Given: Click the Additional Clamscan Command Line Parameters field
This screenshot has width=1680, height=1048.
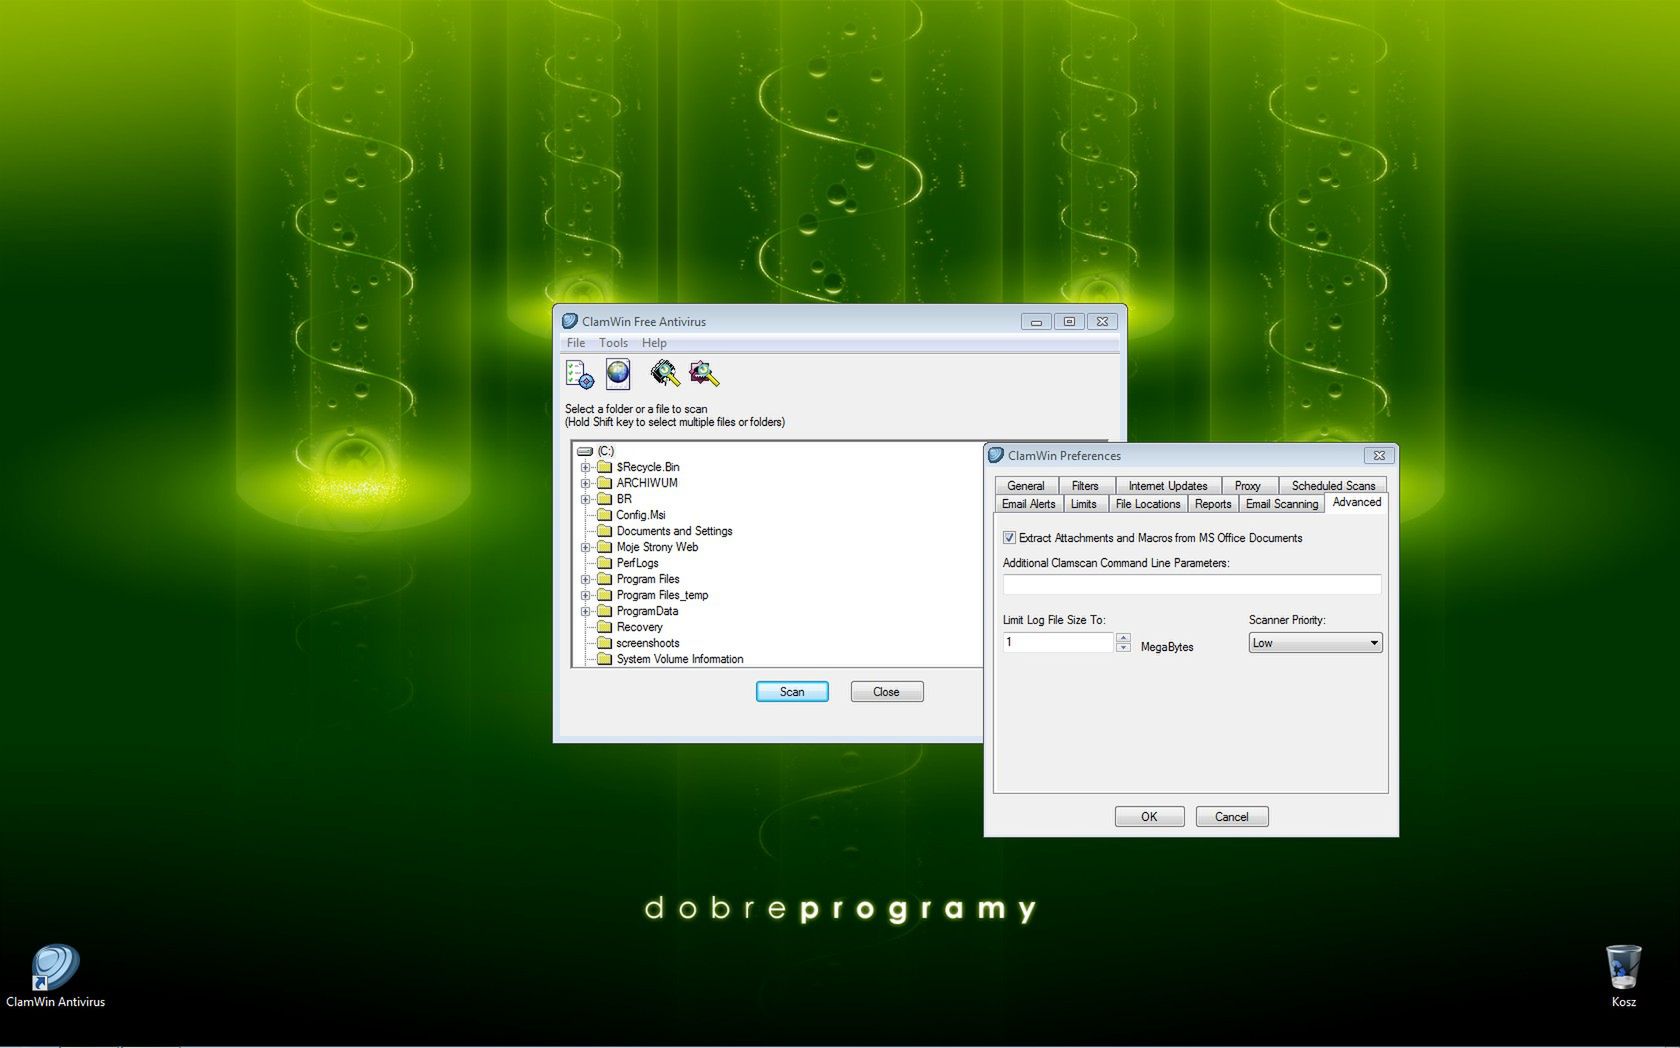Looking at the screenshot, I should tap(1192, 584).
